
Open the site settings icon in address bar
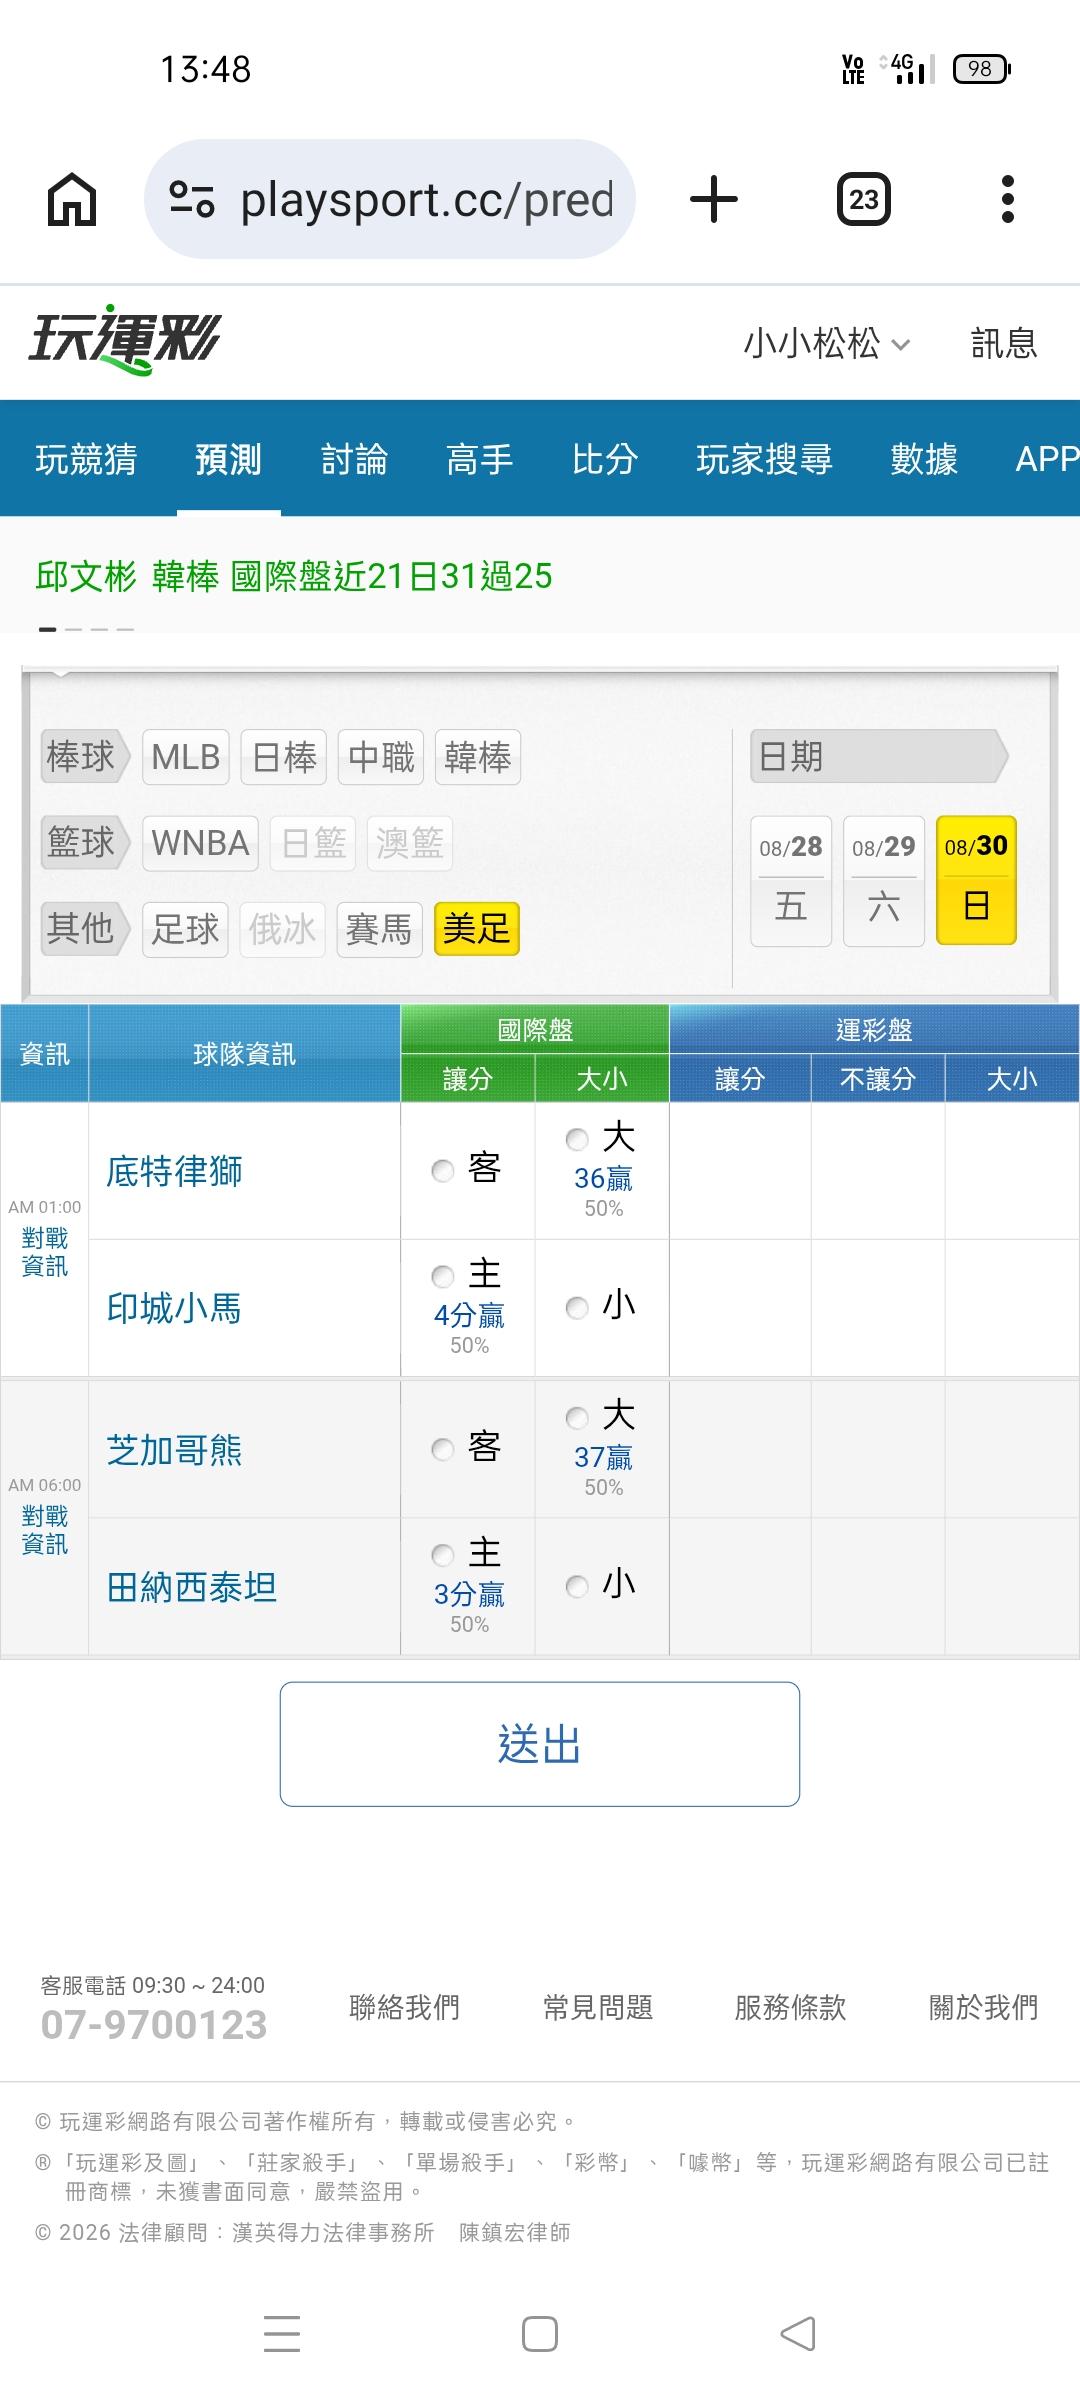click(191, 199)
